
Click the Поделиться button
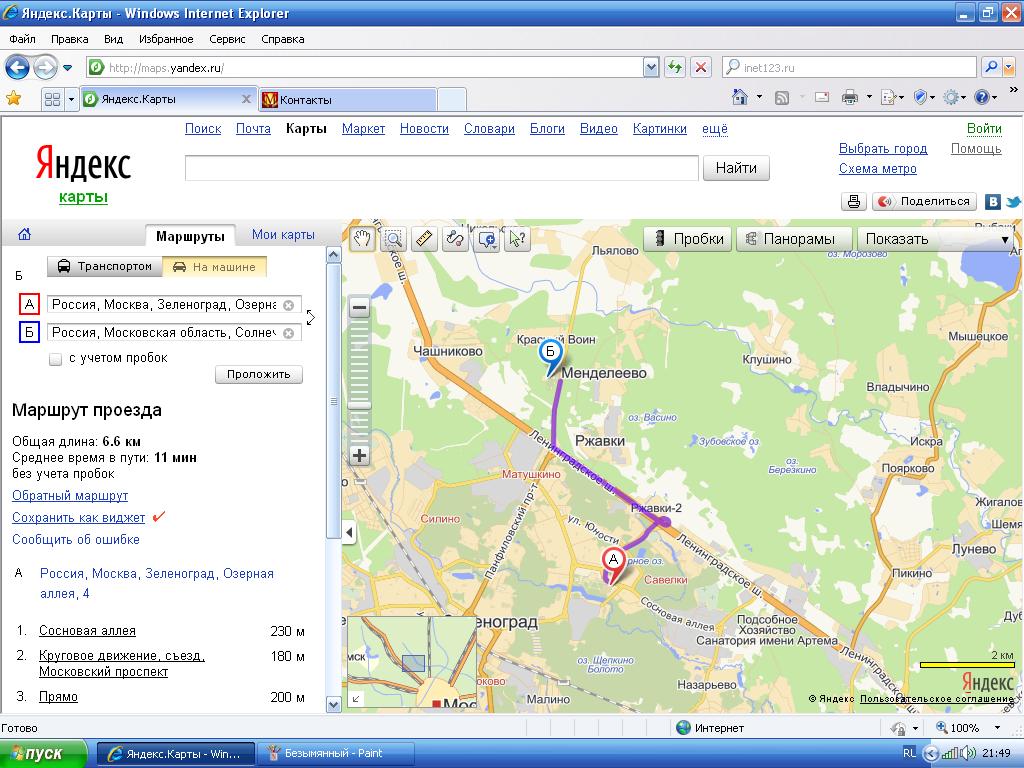point(925,201)
